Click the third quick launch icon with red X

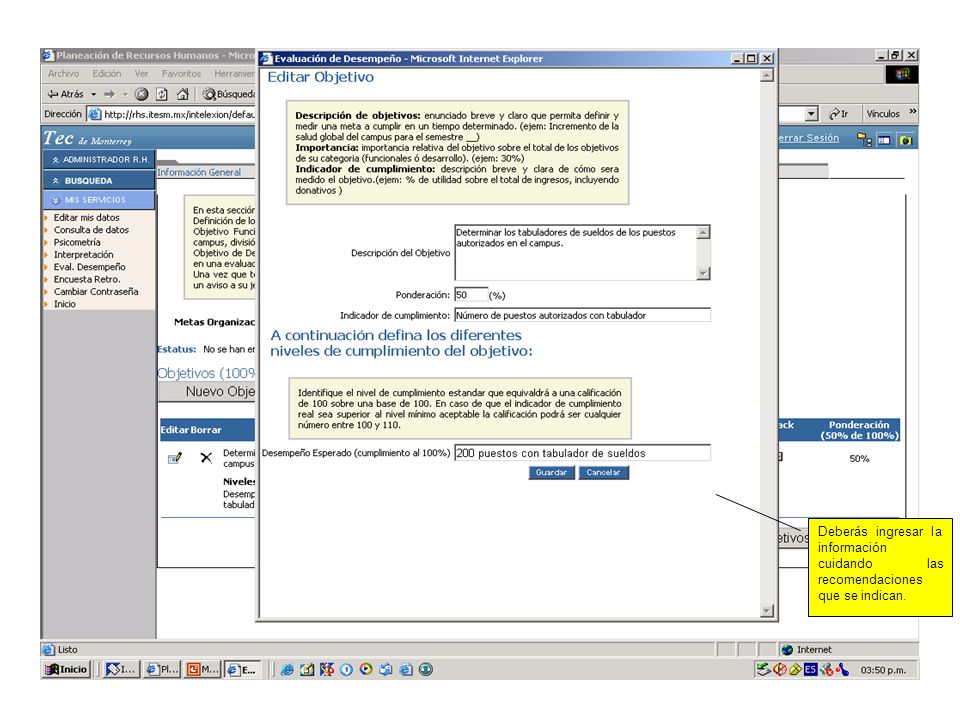click(326, 670)
